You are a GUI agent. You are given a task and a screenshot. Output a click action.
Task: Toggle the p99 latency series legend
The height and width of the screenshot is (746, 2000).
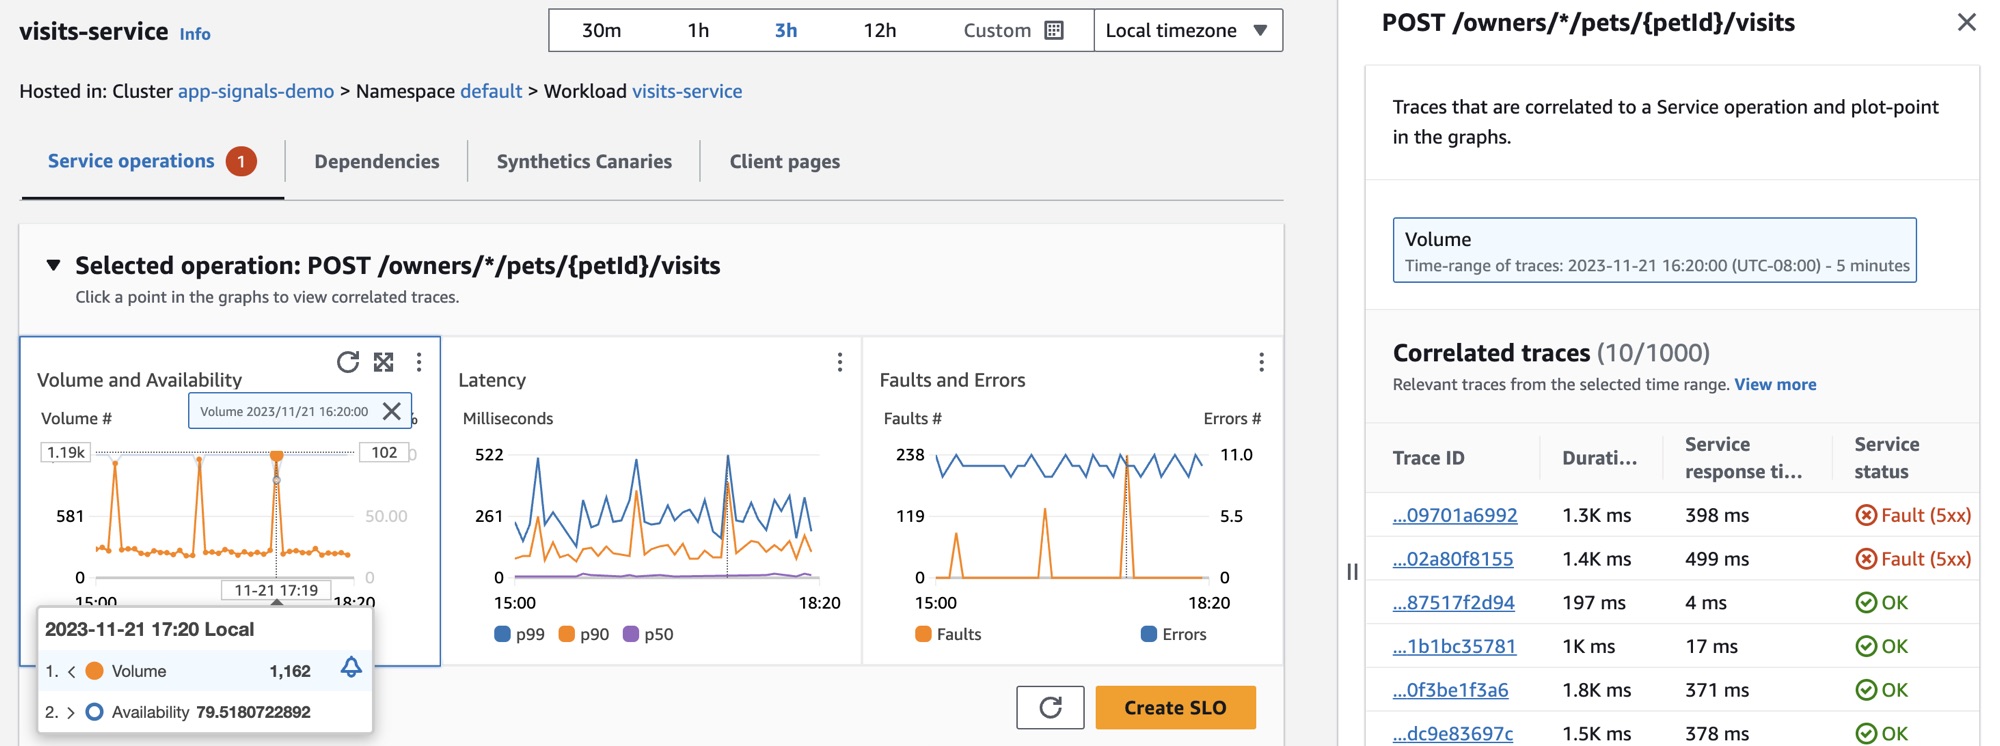pyautogui.click(x=520, y=634)
